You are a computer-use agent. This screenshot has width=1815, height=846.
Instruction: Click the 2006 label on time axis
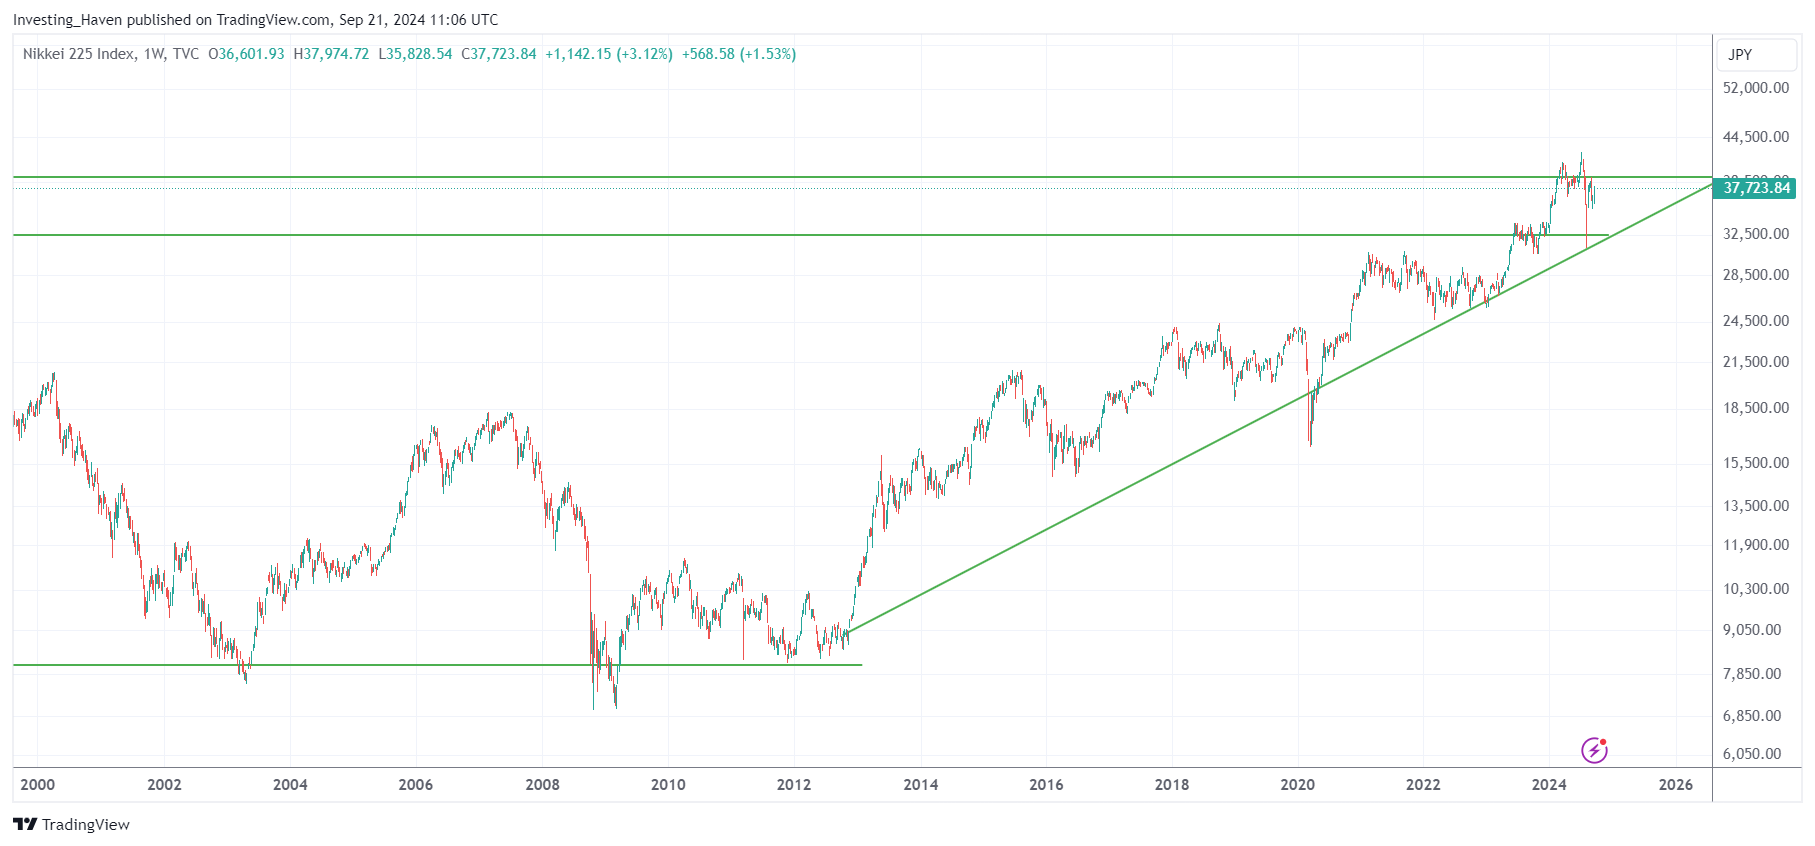(x=416, y=785)
